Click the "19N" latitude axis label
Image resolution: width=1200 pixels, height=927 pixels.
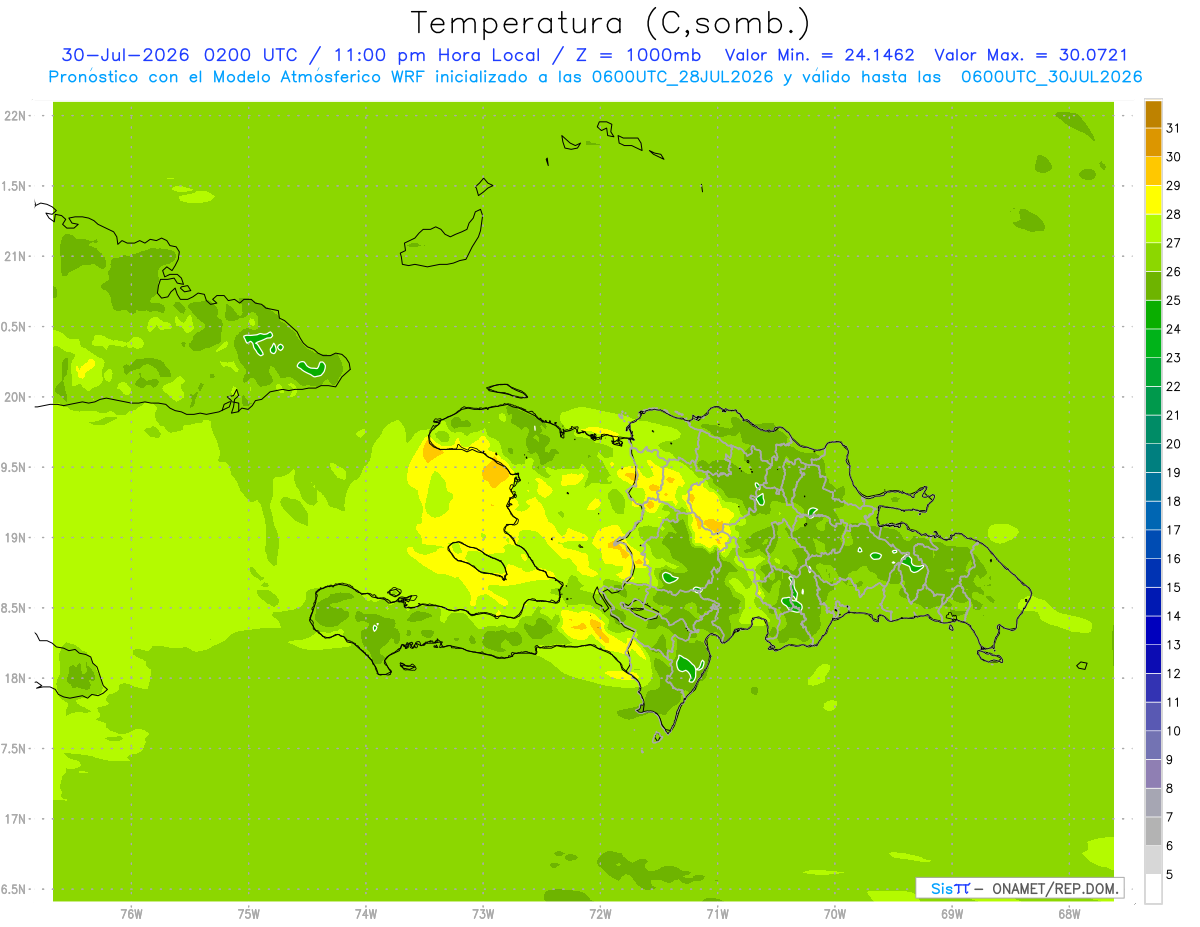[x=16, y=537]
